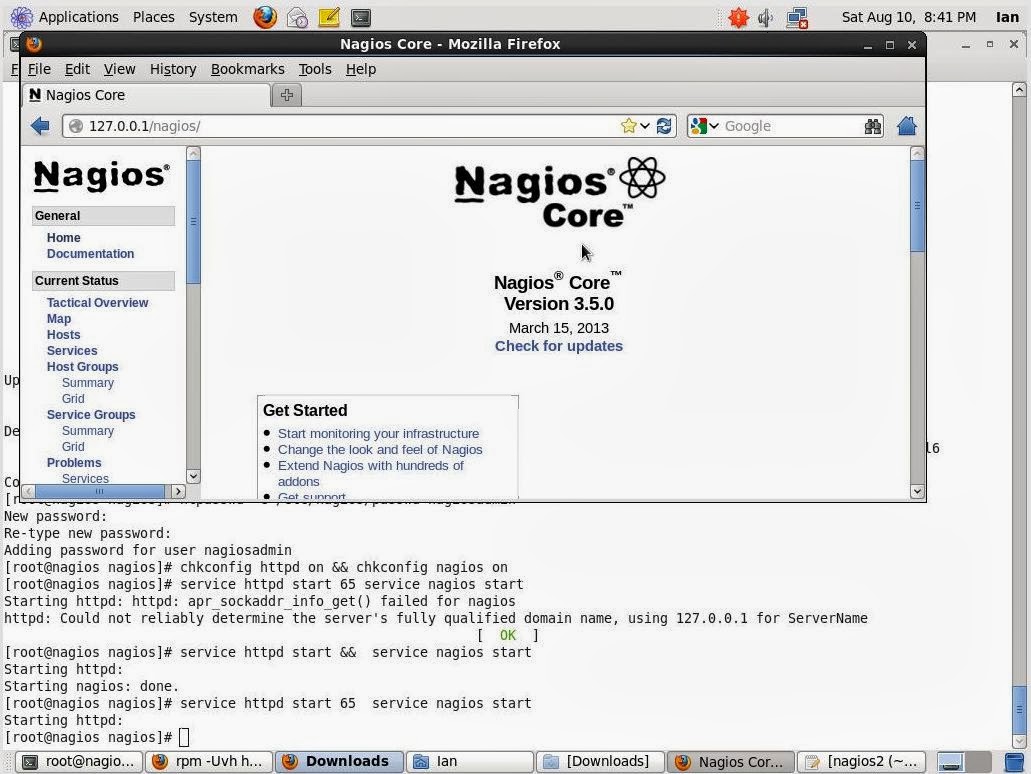Open the mail client panel icon
The height and width of the screenshot is (774, 1031).
[x=297, y=18]
